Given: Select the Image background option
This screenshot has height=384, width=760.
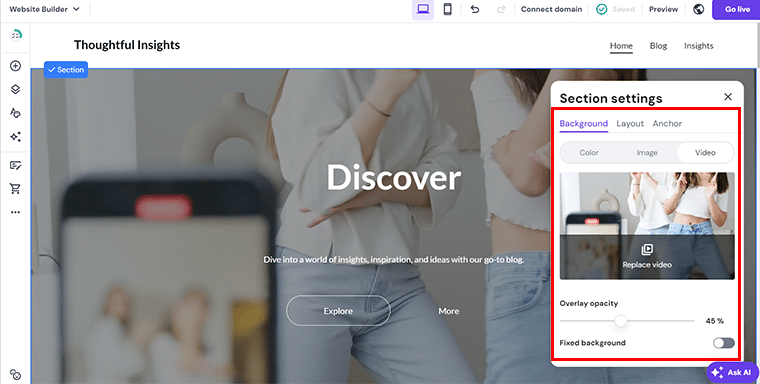Looking at the screenshot, I should (647, 153).
